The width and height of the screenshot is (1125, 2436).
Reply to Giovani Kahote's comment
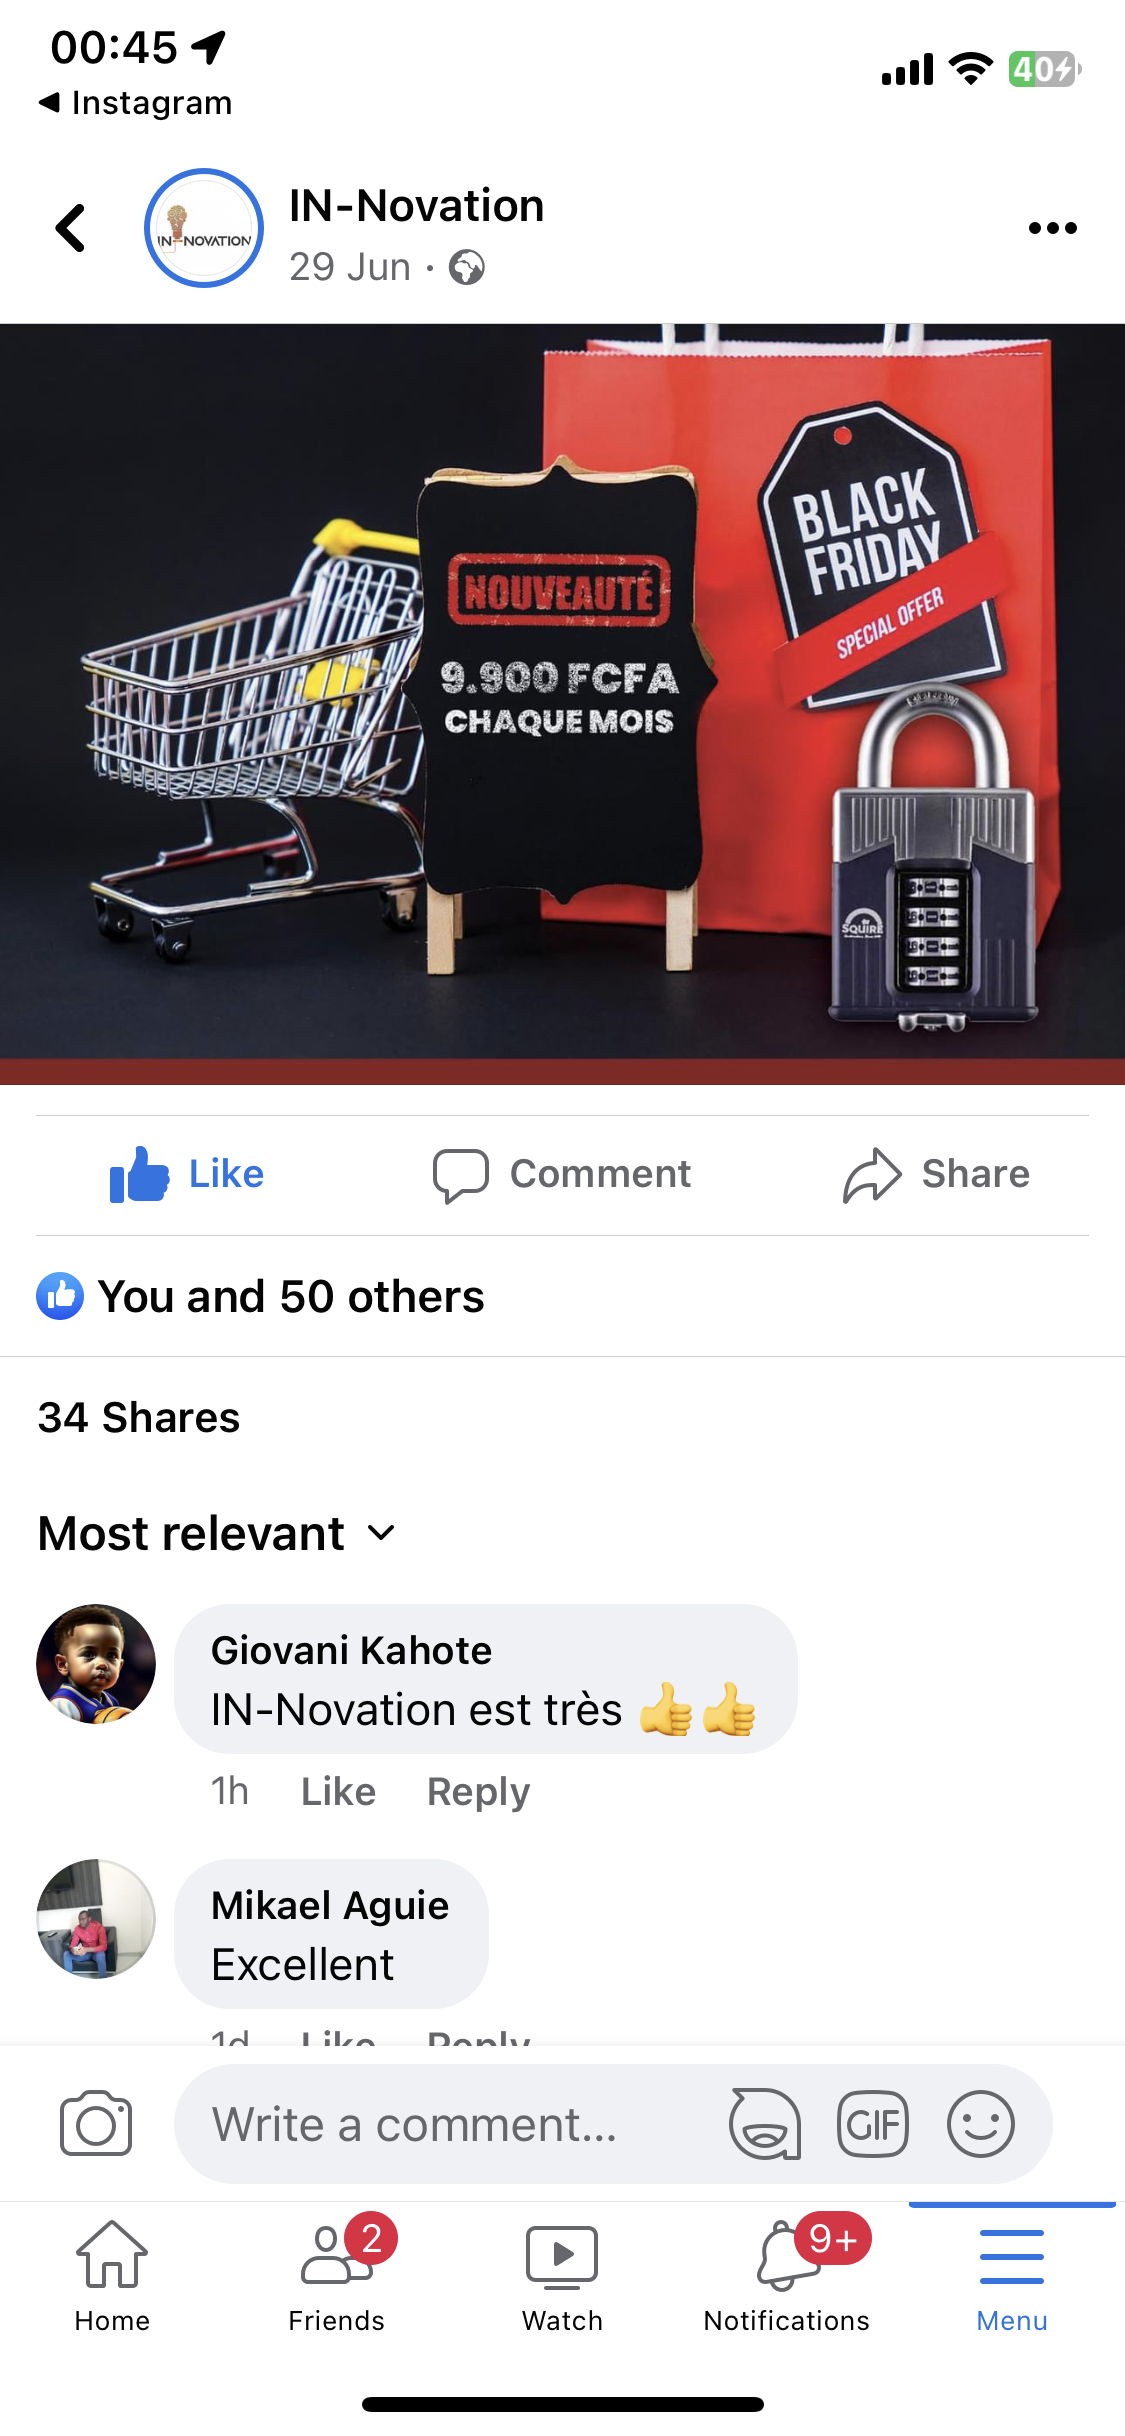pyautogui.click(x=478, y=1791)
